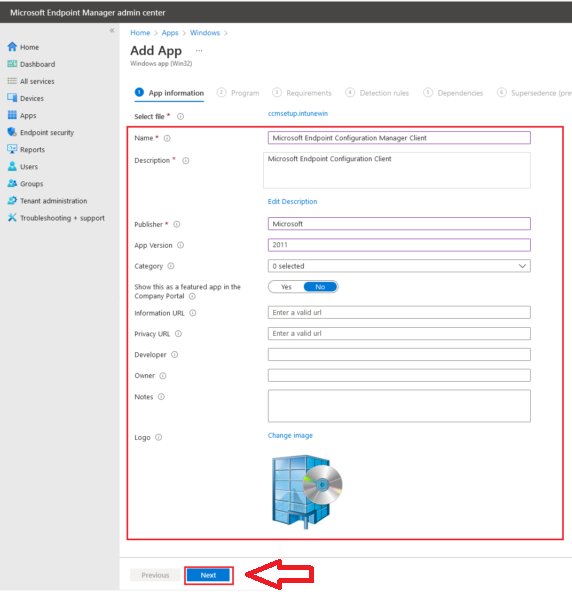Click into the Description text area
This screenshot has height=599, width=572.
click(397, 170)
